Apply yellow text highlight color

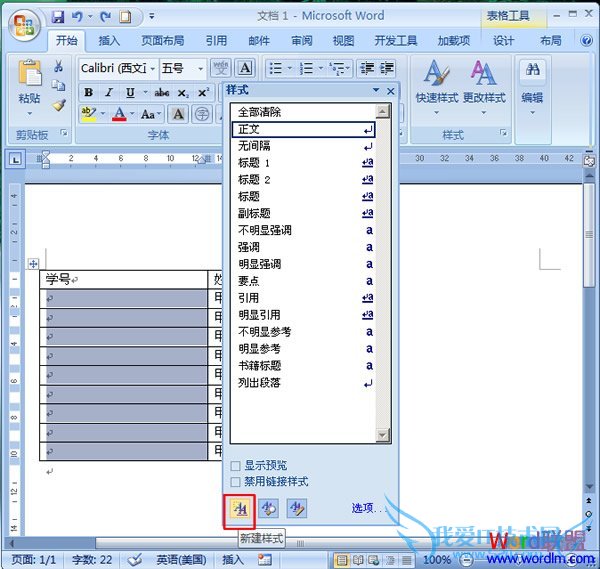click(89, 114)
